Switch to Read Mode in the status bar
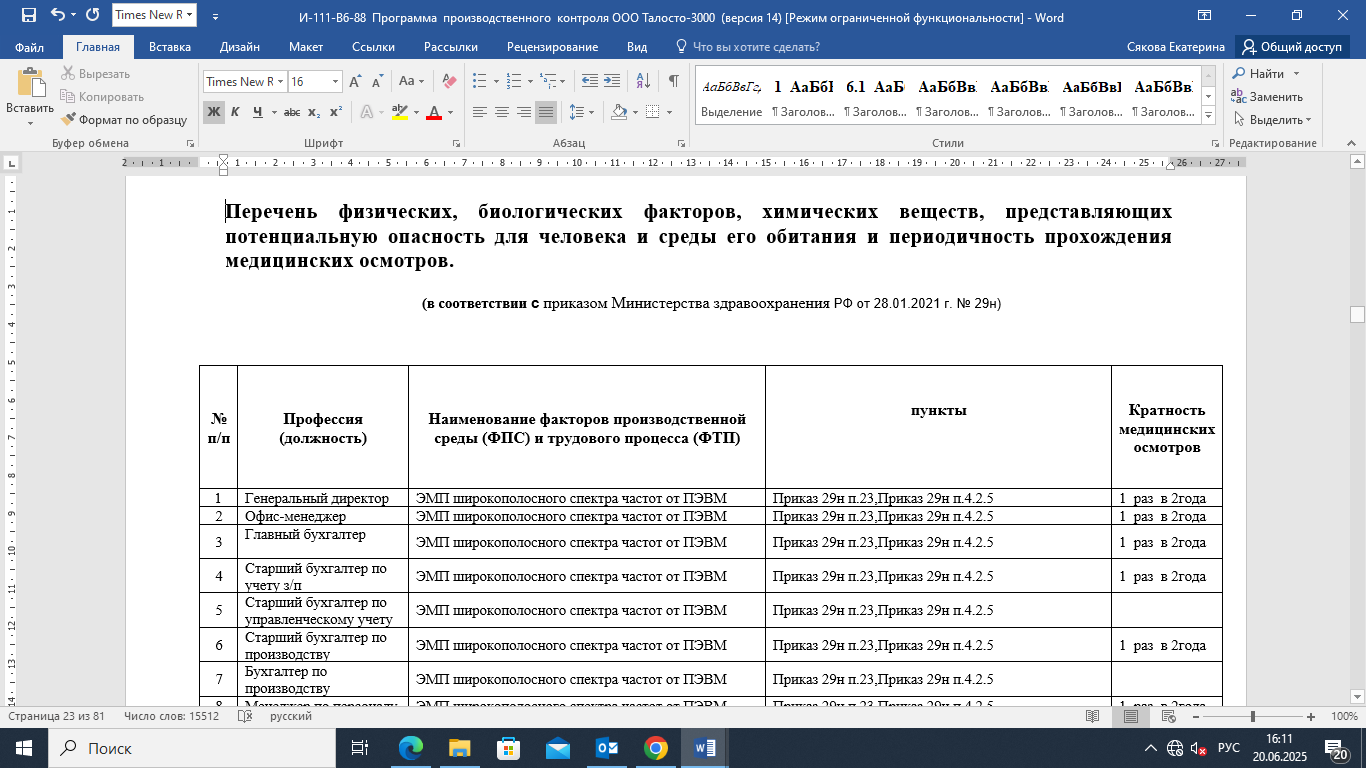 click(1093, 717)
